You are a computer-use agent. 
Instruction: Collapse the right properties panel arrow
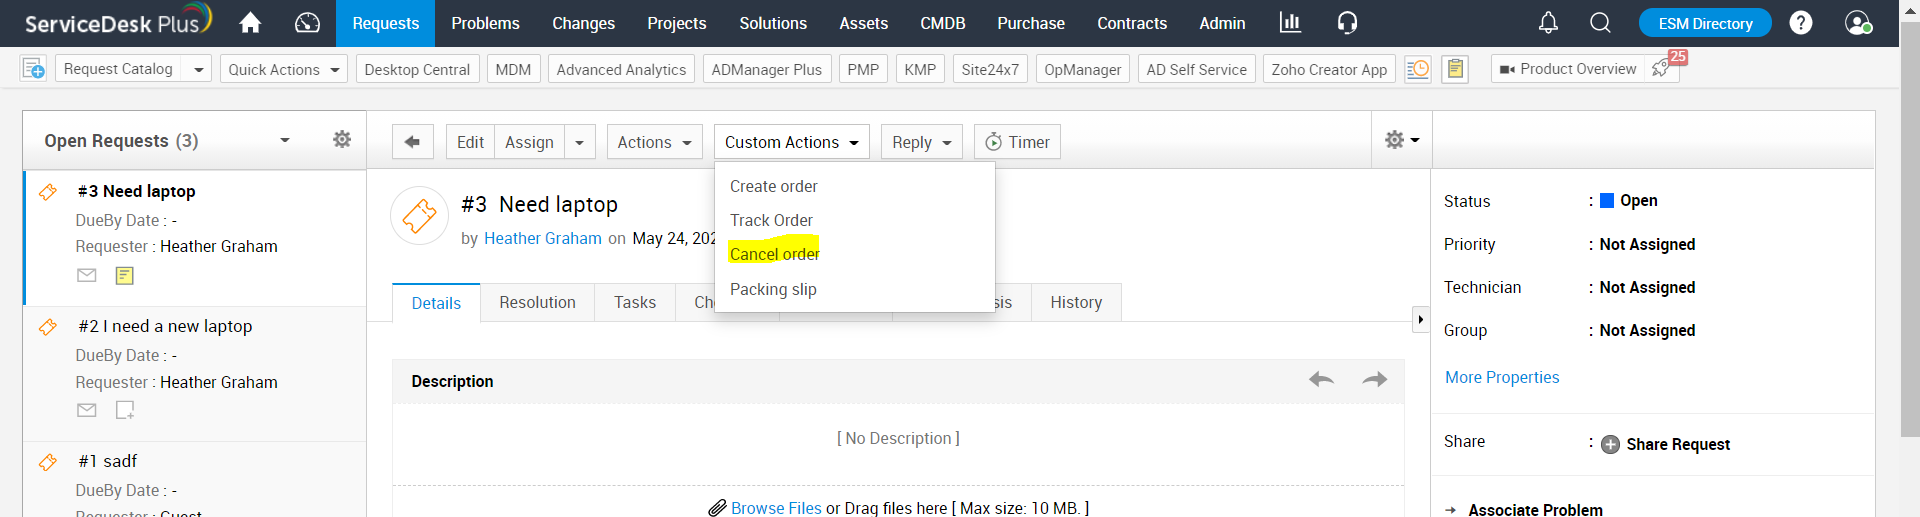click(1420, 319)
